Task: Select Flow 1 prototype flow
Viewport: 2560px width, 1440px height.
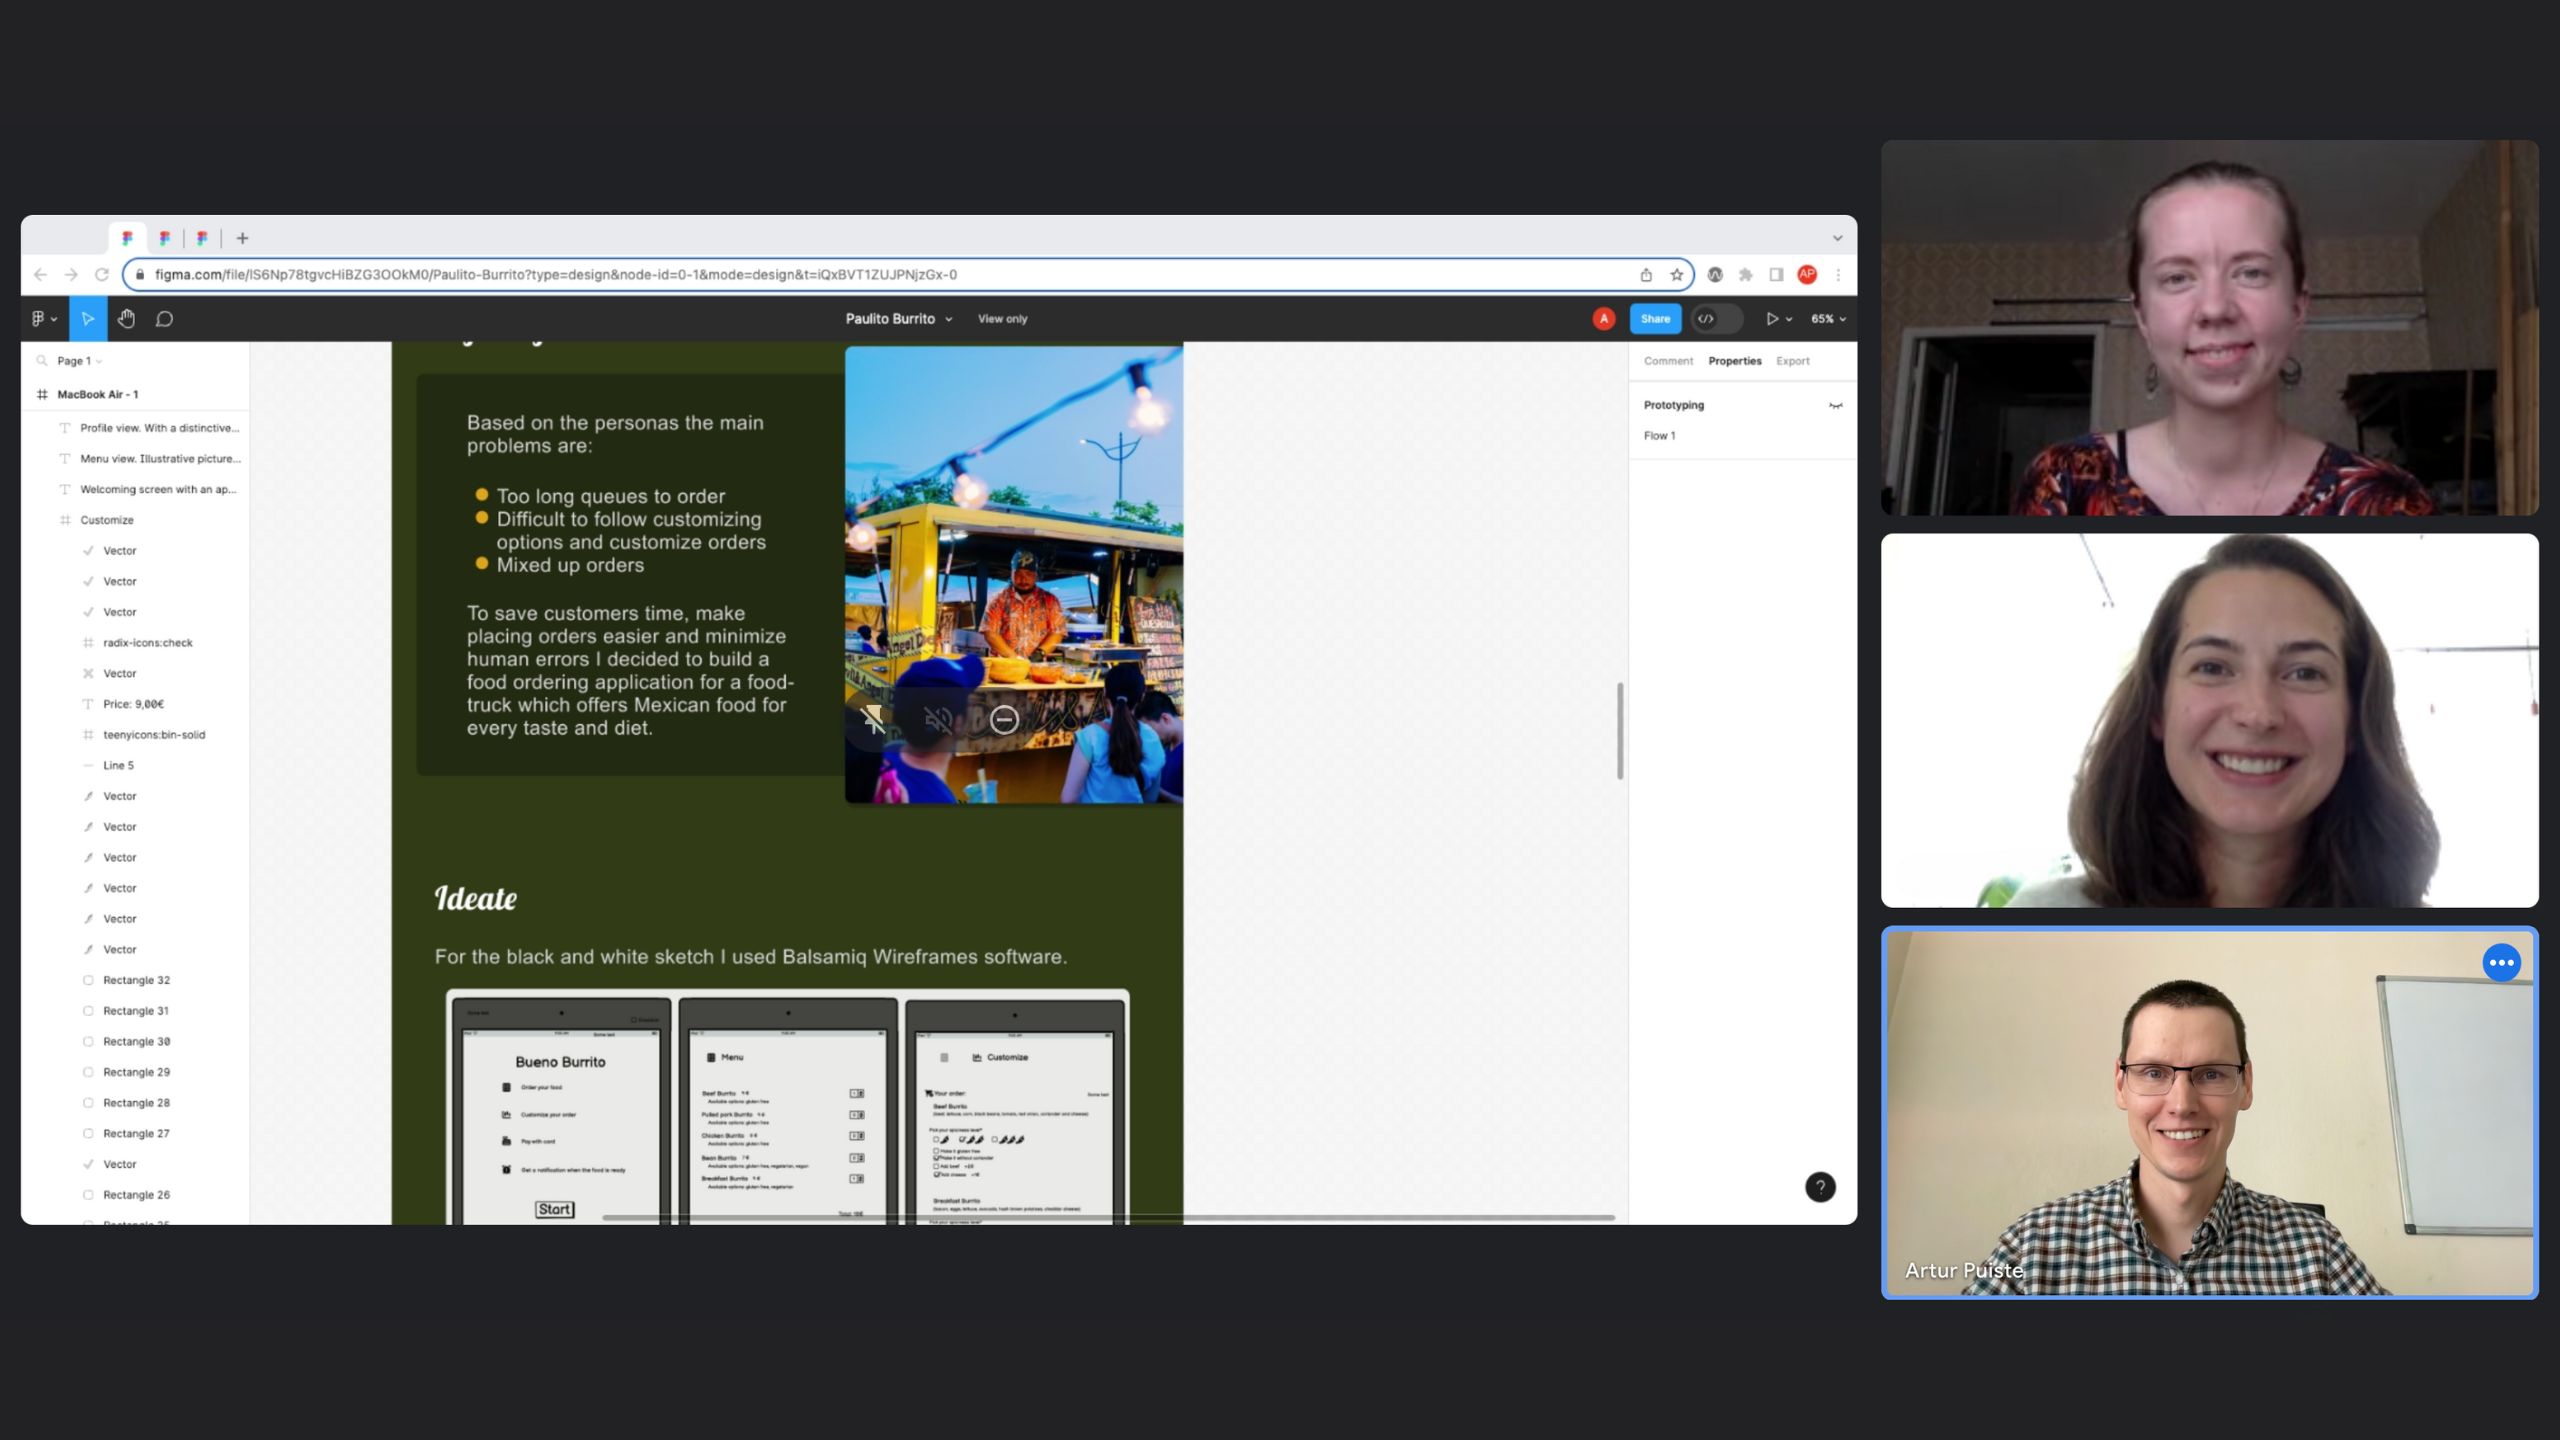Action: pos(1659,436)
